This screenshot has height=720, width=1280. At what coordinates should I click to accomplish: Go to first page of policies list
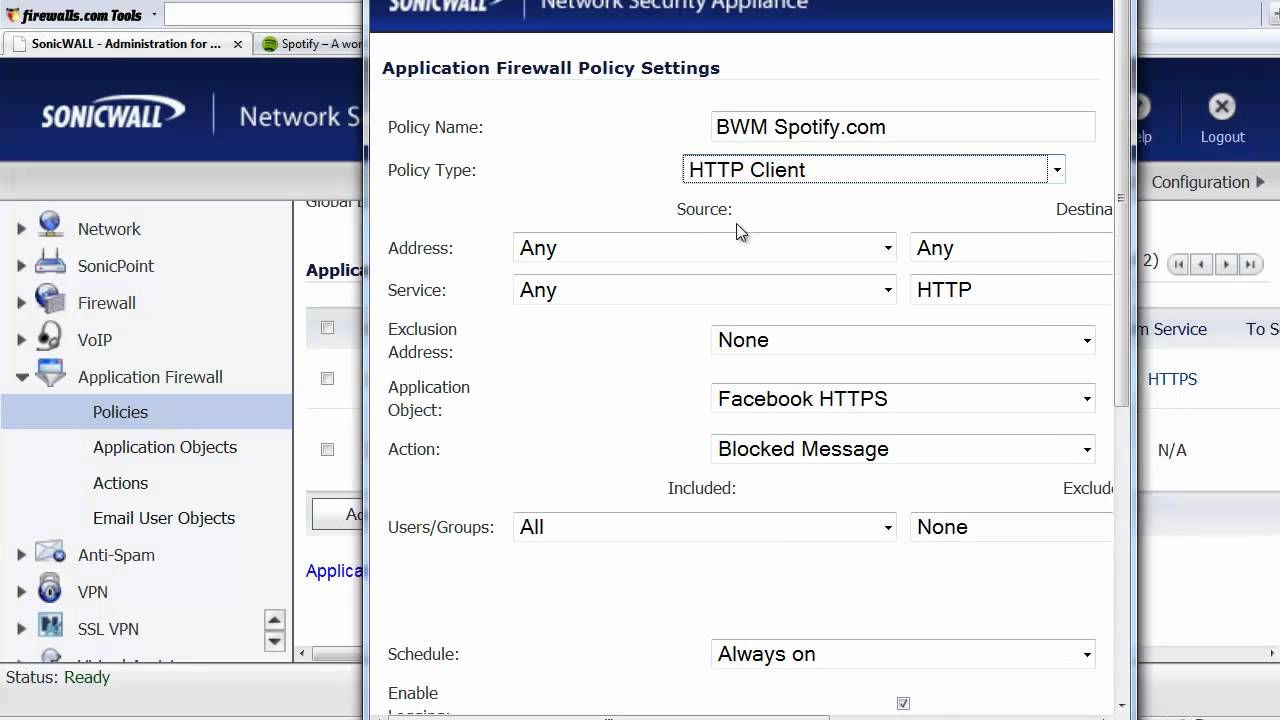1178,264
